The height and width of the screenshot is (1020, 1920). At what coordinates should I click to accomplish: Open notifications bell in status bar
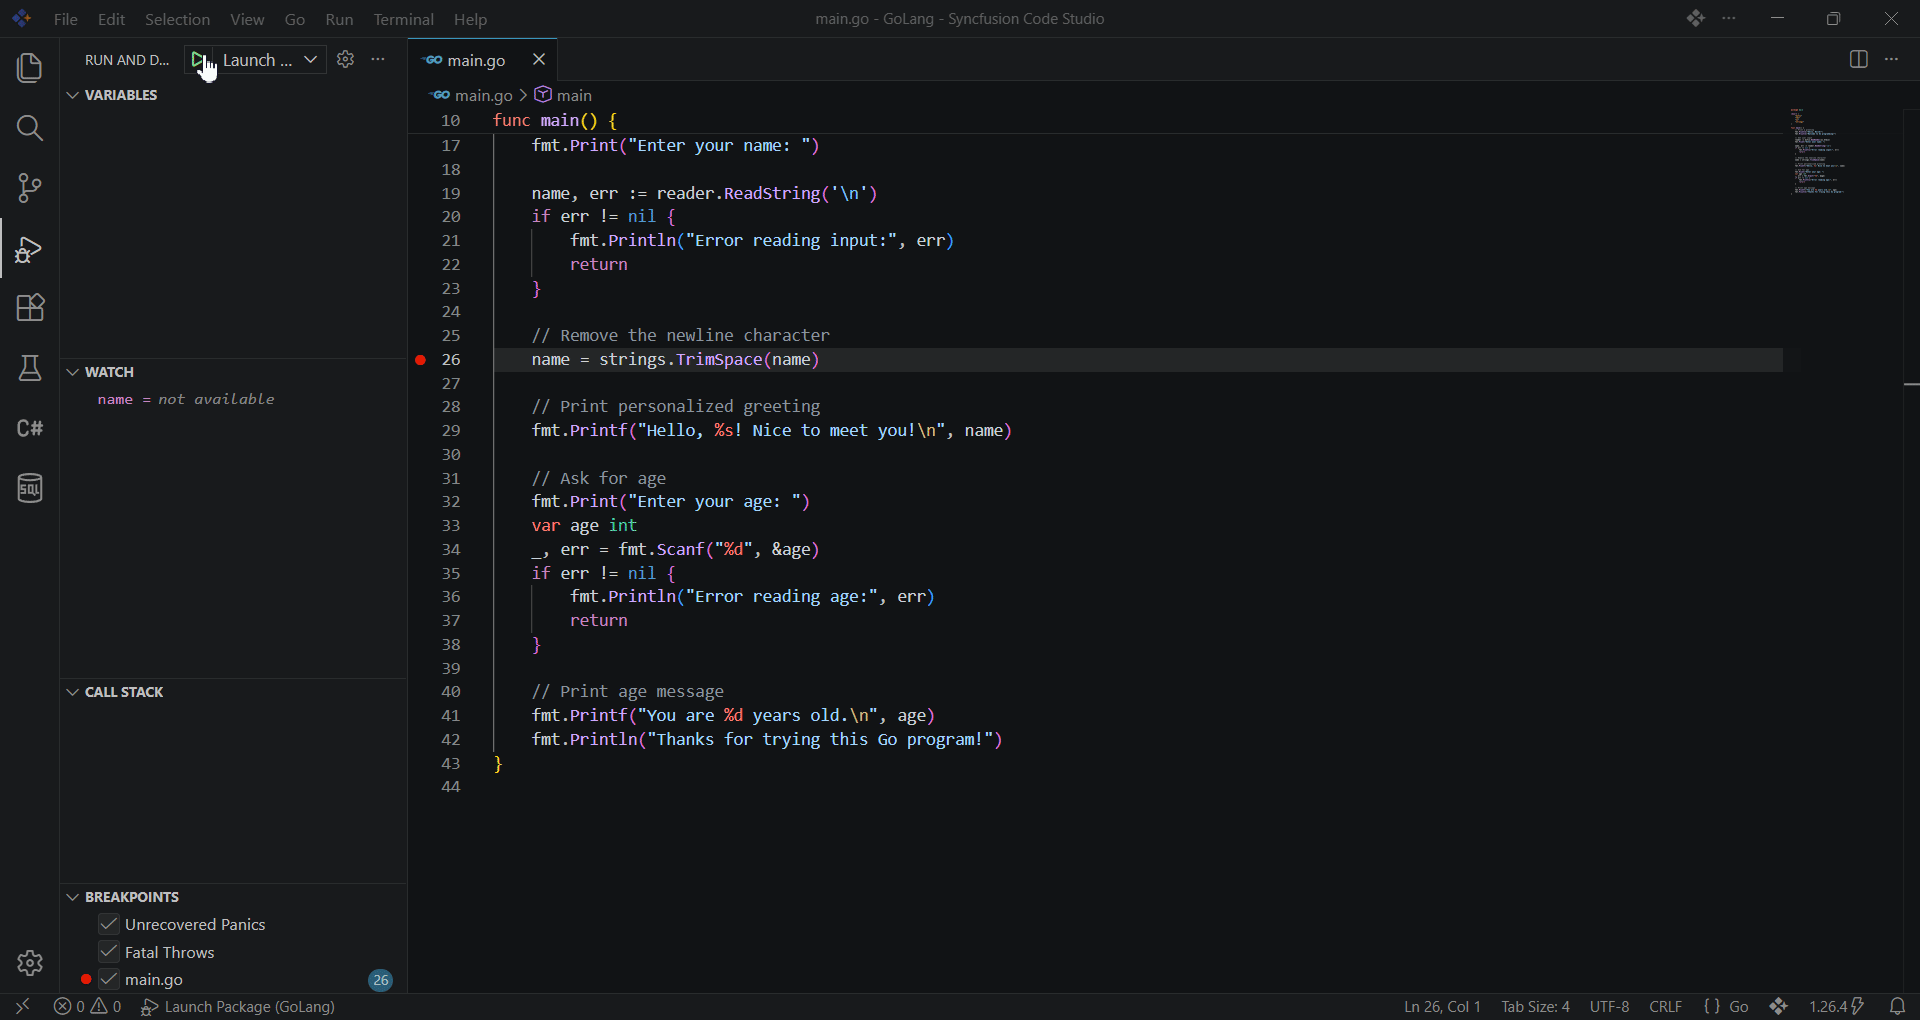[x=1897, y=1007]
